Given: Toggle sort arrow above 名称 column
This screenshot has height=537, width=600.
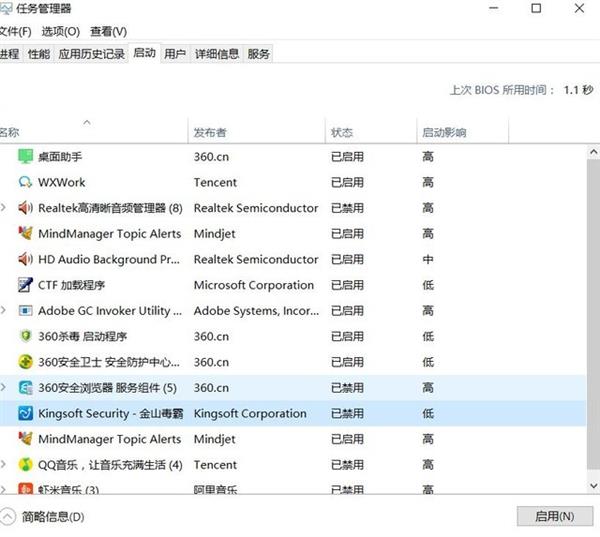Looking at the screenshot, I should click(x=87, y=122).
